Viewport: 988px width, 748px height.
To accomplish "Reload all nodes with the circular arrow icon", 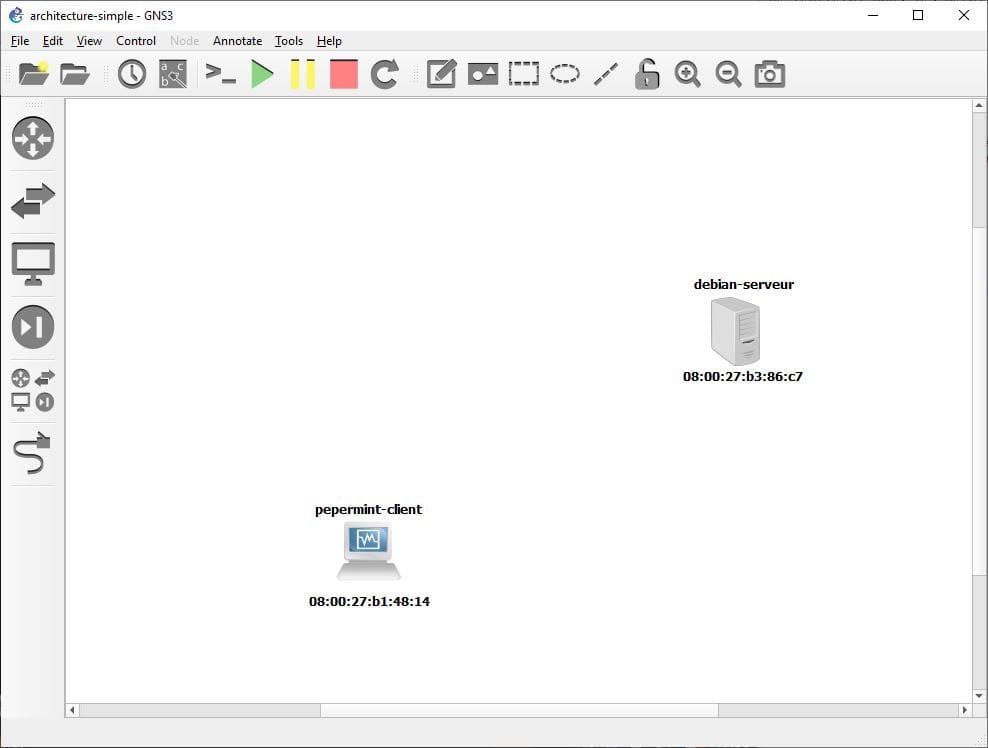I will (383, 73).
